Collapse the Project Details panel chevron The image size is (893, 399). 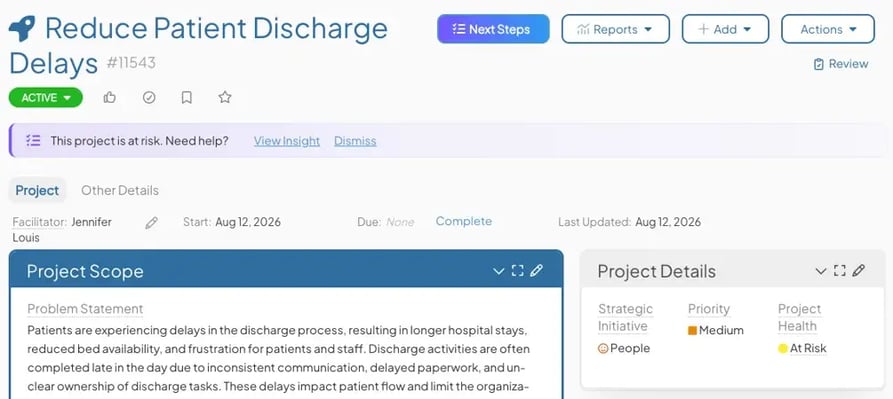(x=821, y=272)
